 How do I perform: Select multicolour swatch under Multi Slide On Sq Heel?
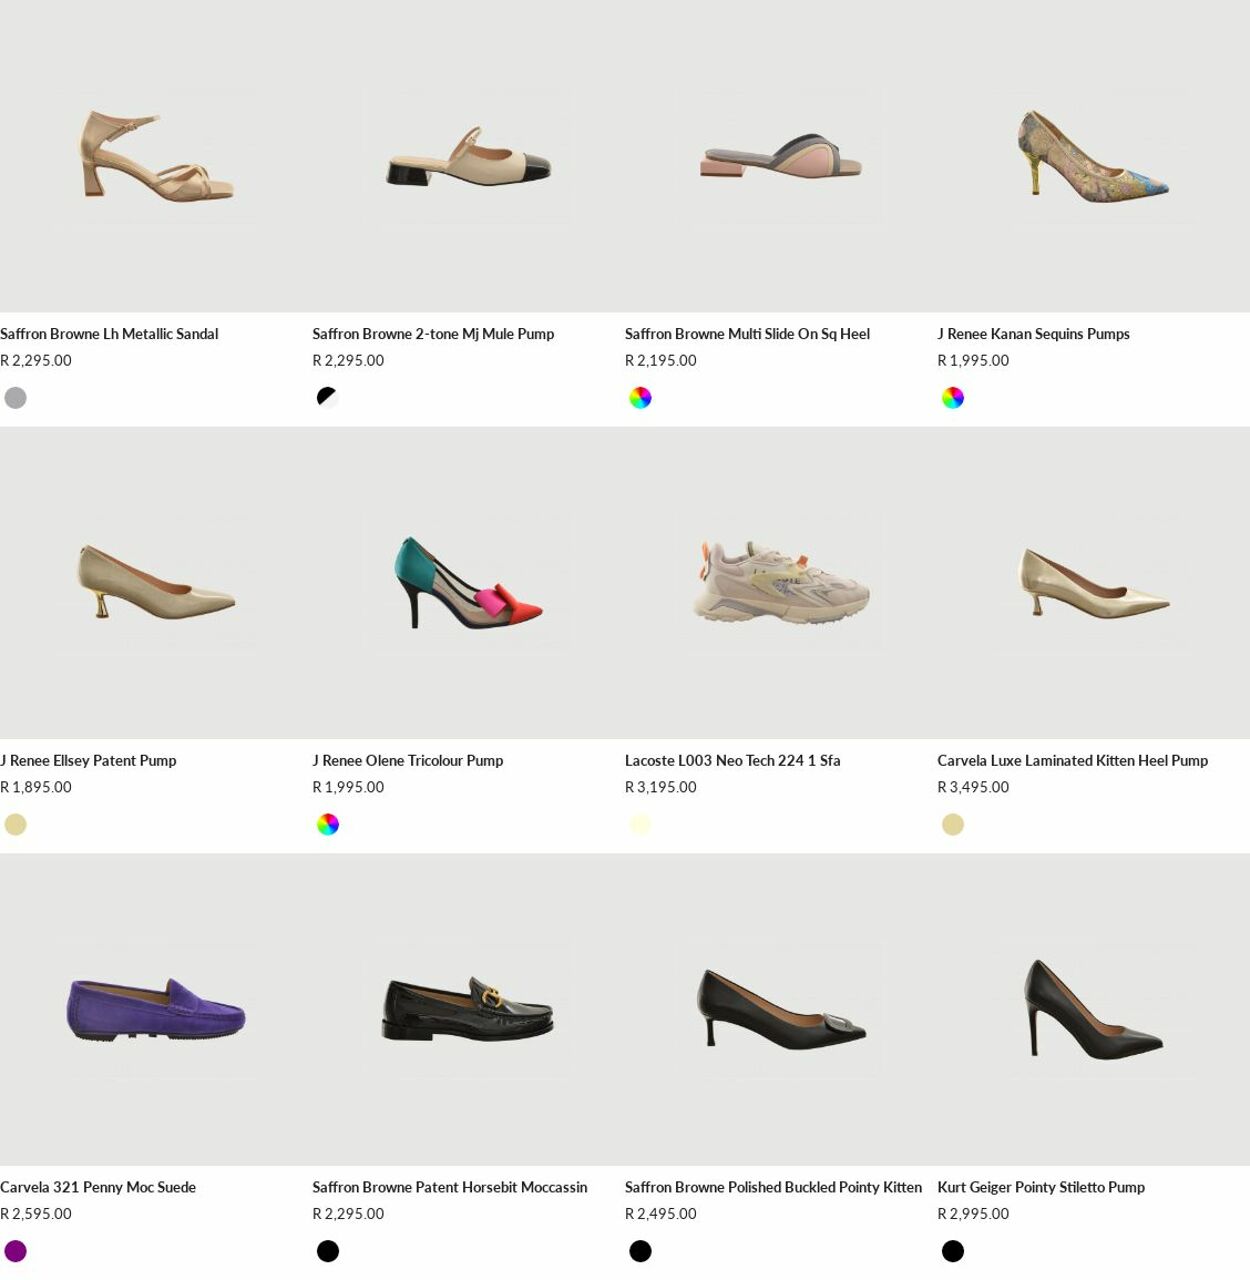coord(640,398)
